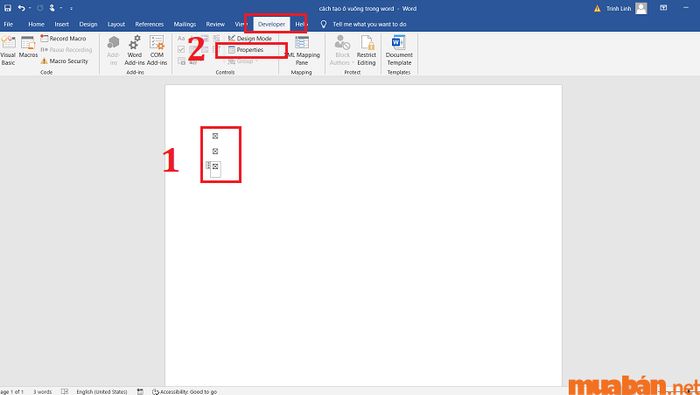Switch to the Home tab
This screenshot has height=395, width=700.
click(36, 24)
